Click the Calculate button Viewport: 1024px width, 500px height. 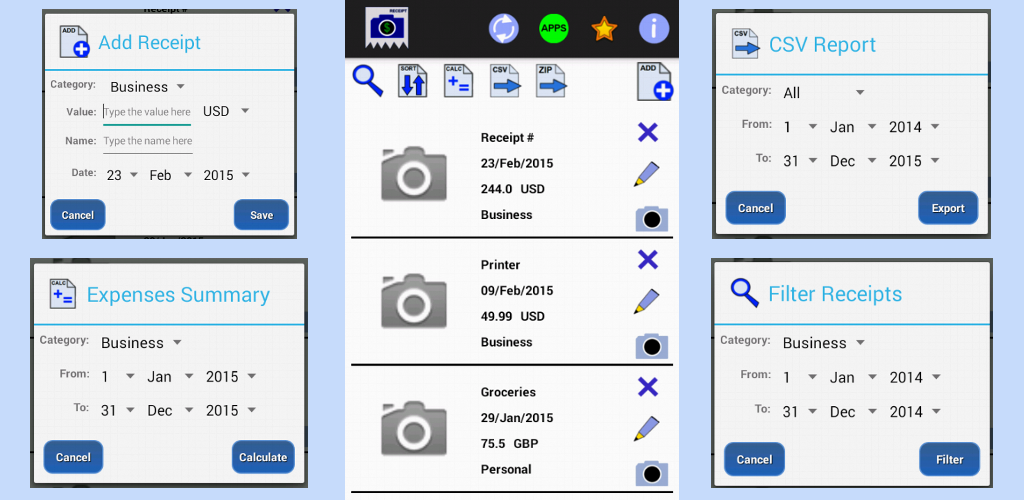point(263,457)
